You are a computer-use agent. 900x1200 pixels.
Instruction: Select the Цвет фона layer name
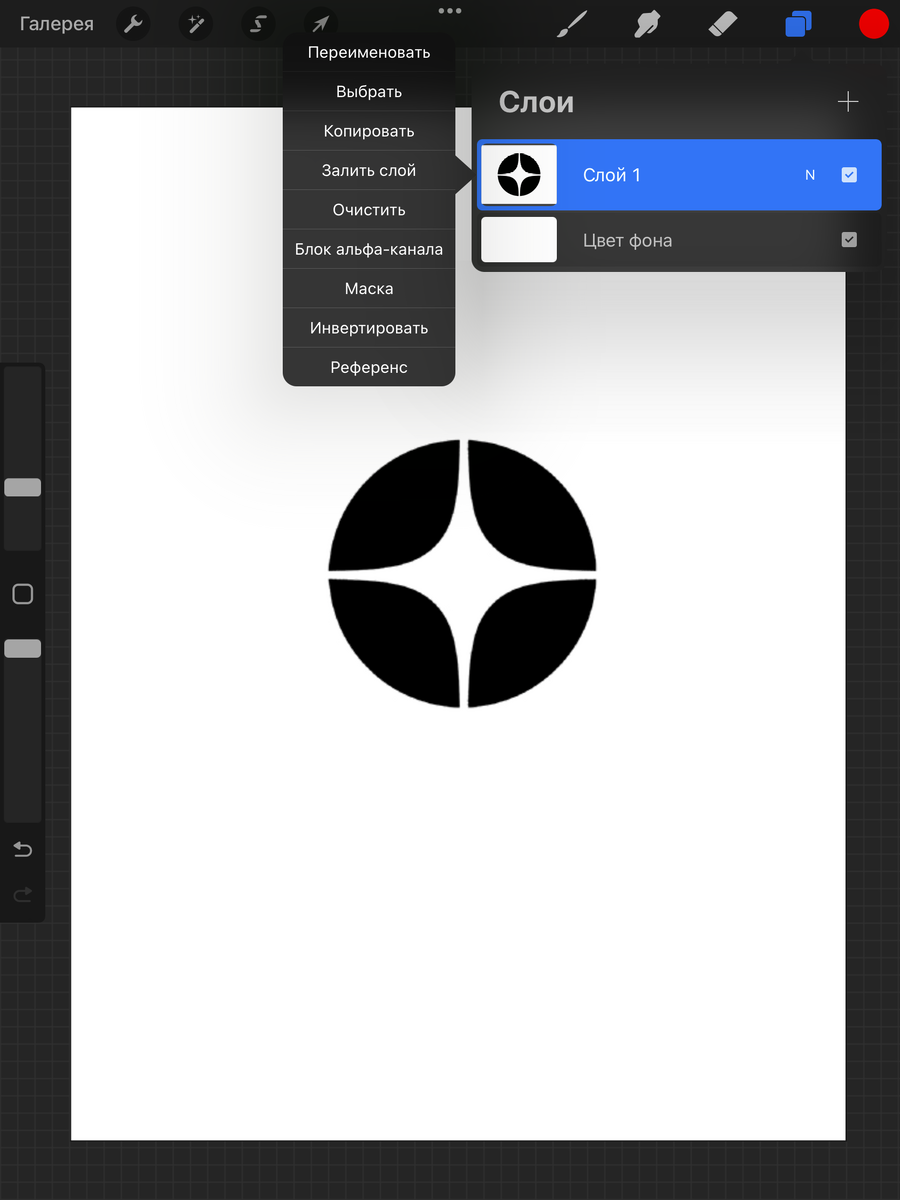pyautogui.click(x=627, y=240)
